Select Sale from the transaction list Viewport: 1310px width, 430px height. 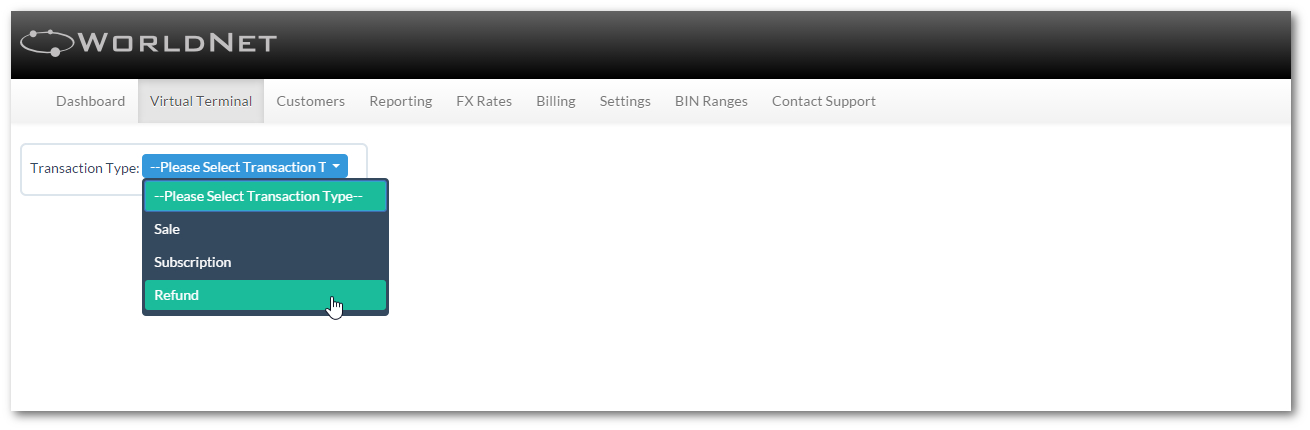[x=265, y=229]
